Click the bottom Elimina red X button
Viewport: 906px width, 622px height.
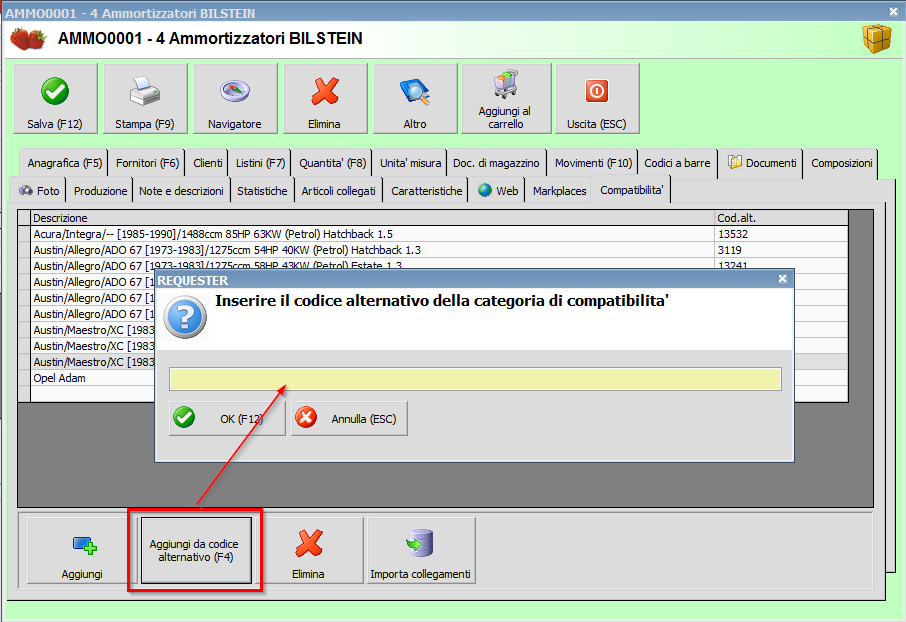(x=309, y=550)
